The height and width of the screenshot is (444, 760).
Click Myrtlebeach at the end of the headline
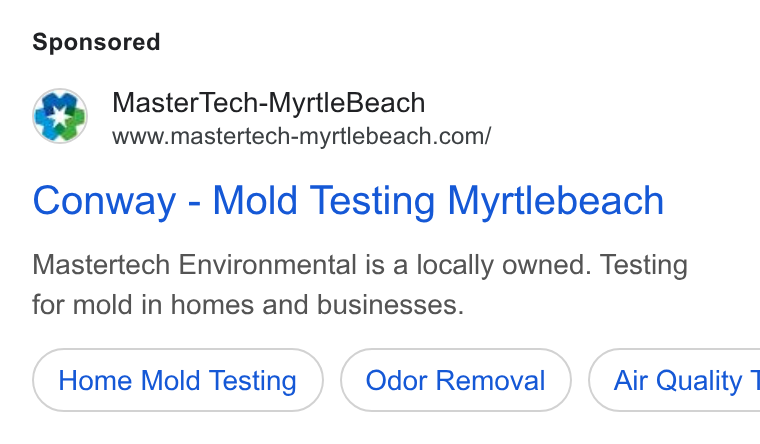[555, 202]
